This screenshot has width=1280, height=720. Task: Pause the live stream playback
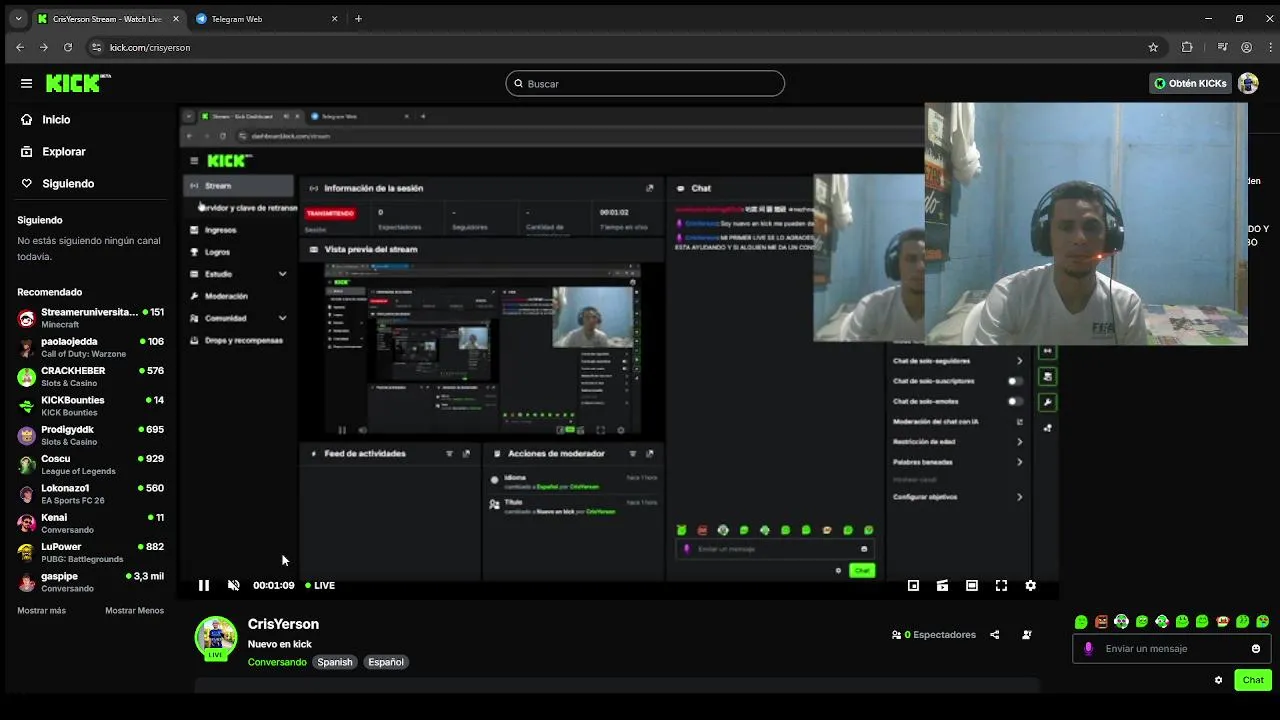(x=203, y=585)
